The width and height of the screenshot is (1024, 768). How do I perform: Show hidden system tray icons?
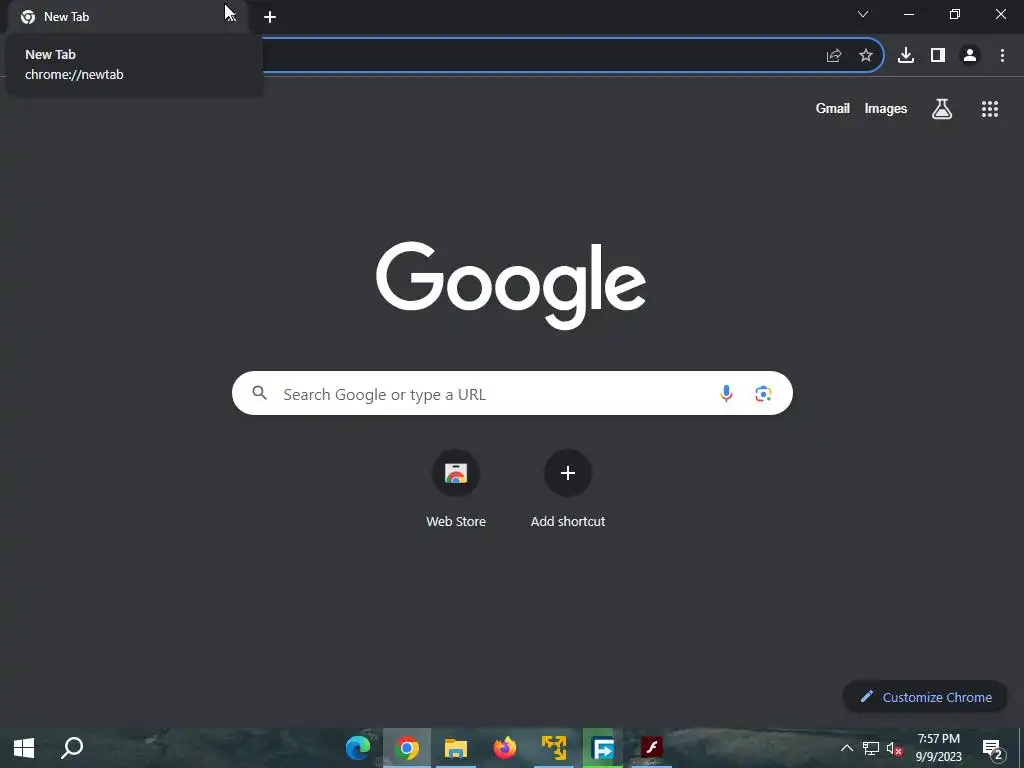[846, 748]
